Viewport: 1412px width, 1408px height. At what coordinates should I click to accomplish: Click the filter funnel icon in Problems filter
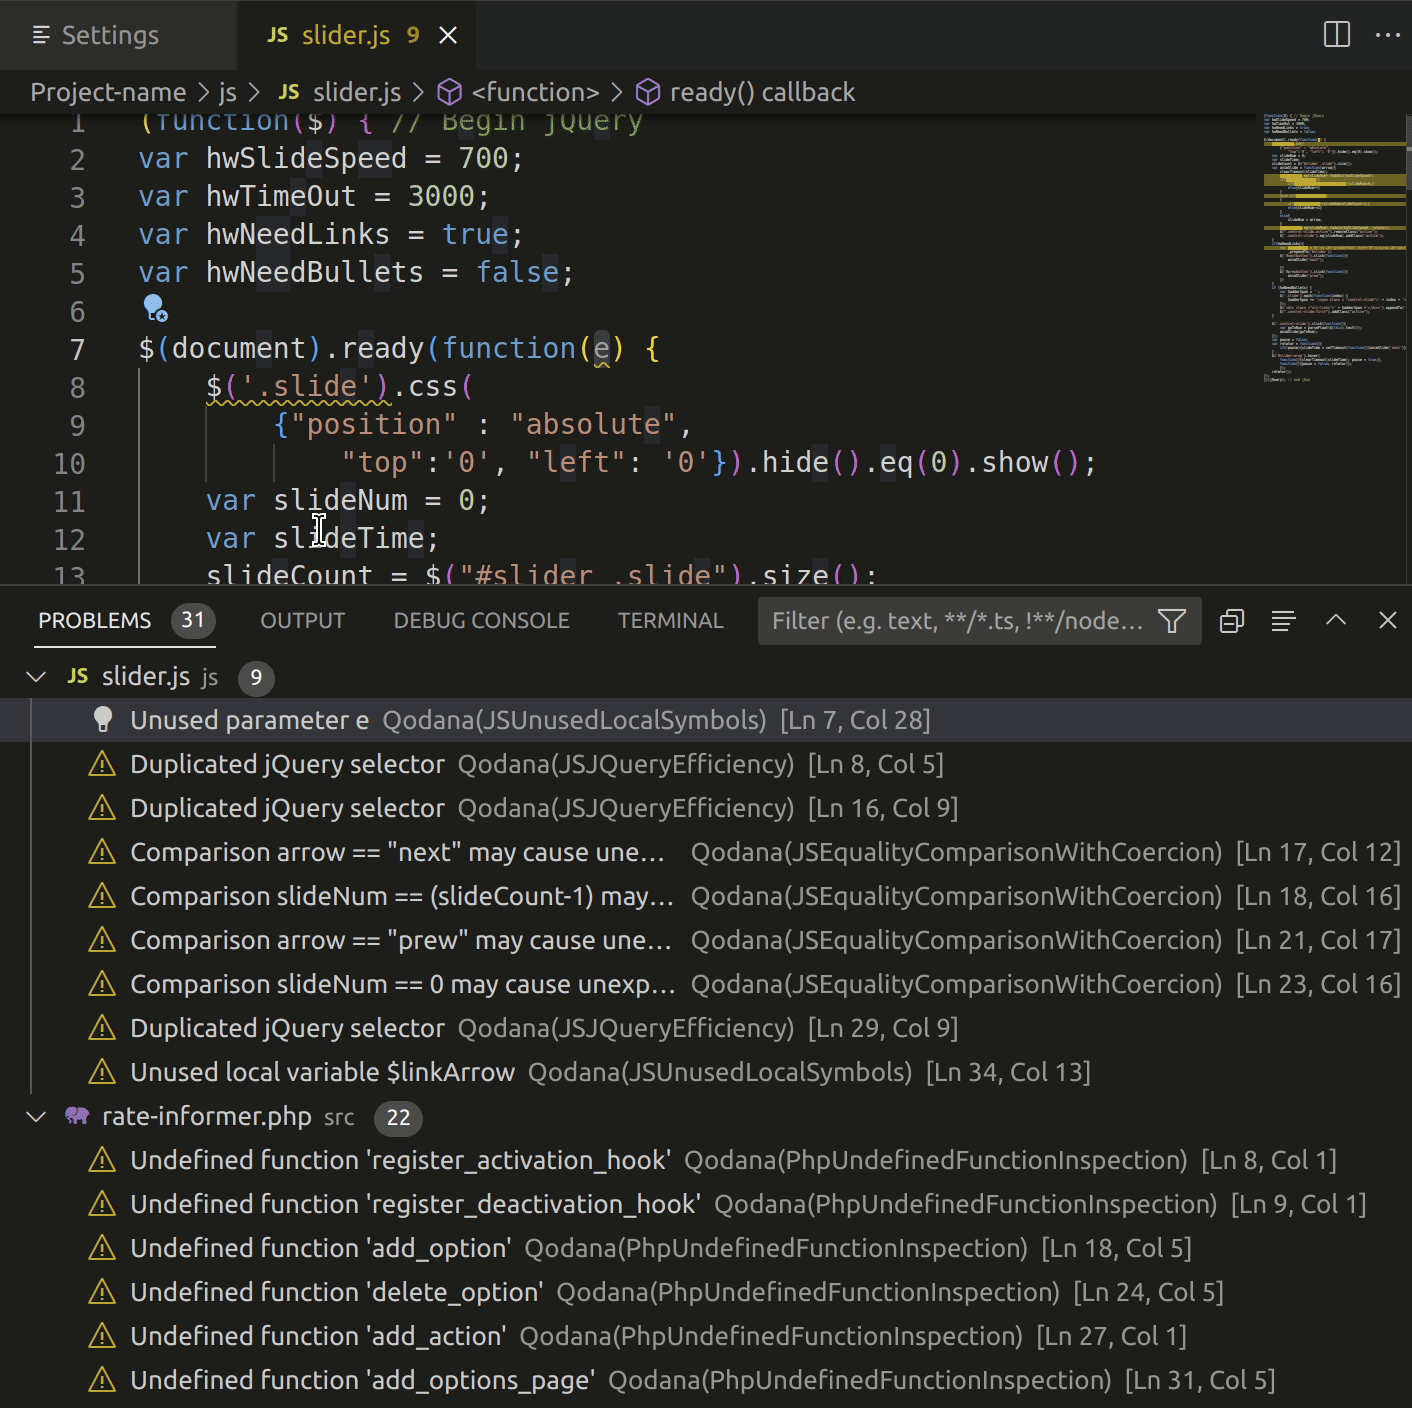[x=1171, y=620]
